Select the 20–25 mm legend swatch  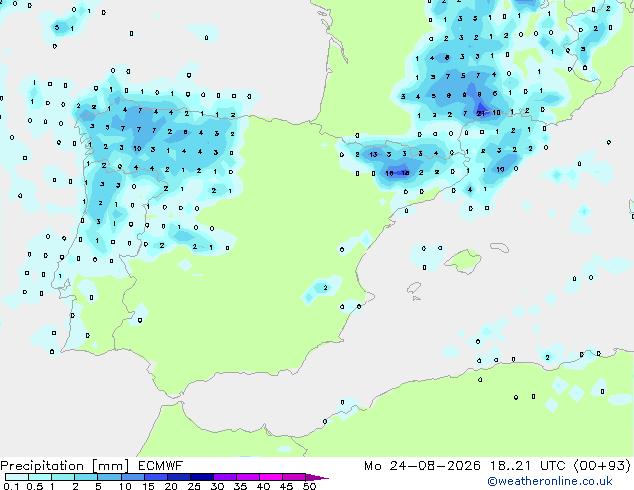coord(178,477)
